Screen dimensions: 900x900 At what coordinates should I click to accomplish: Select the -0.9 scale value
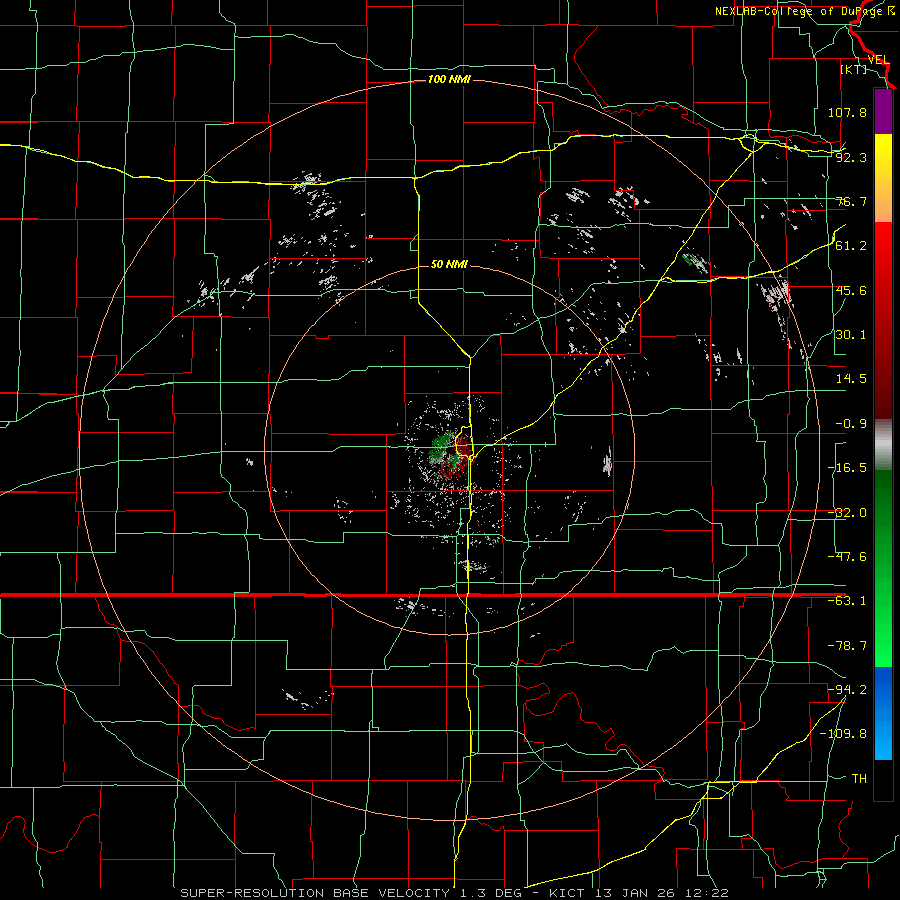coord(851,424)
